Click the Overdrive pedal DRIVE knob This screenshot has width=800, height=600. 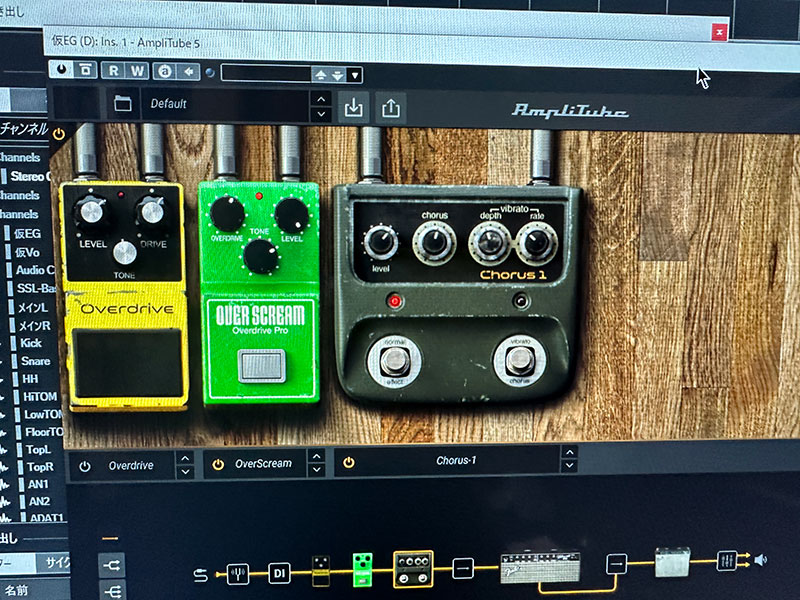click(152, 211)
